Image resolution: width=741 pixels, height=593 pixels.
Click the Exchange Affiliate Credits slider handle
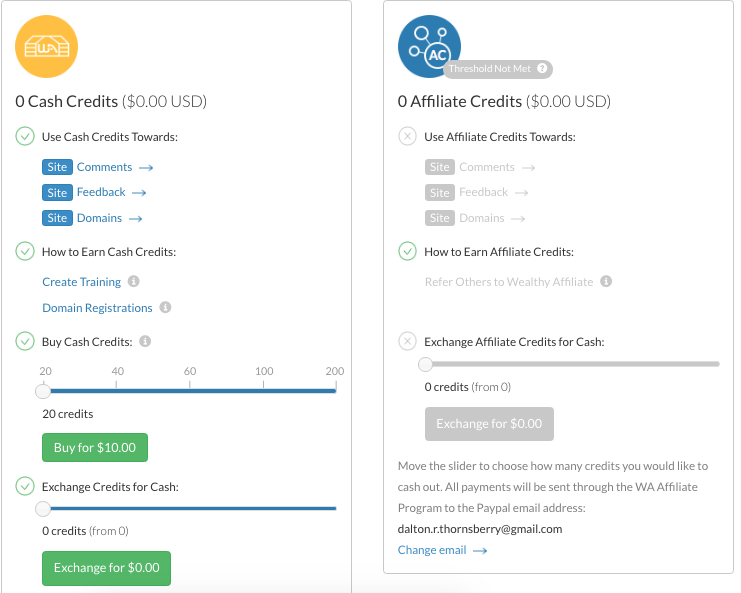pyautogui.click(x=425, y=364)
